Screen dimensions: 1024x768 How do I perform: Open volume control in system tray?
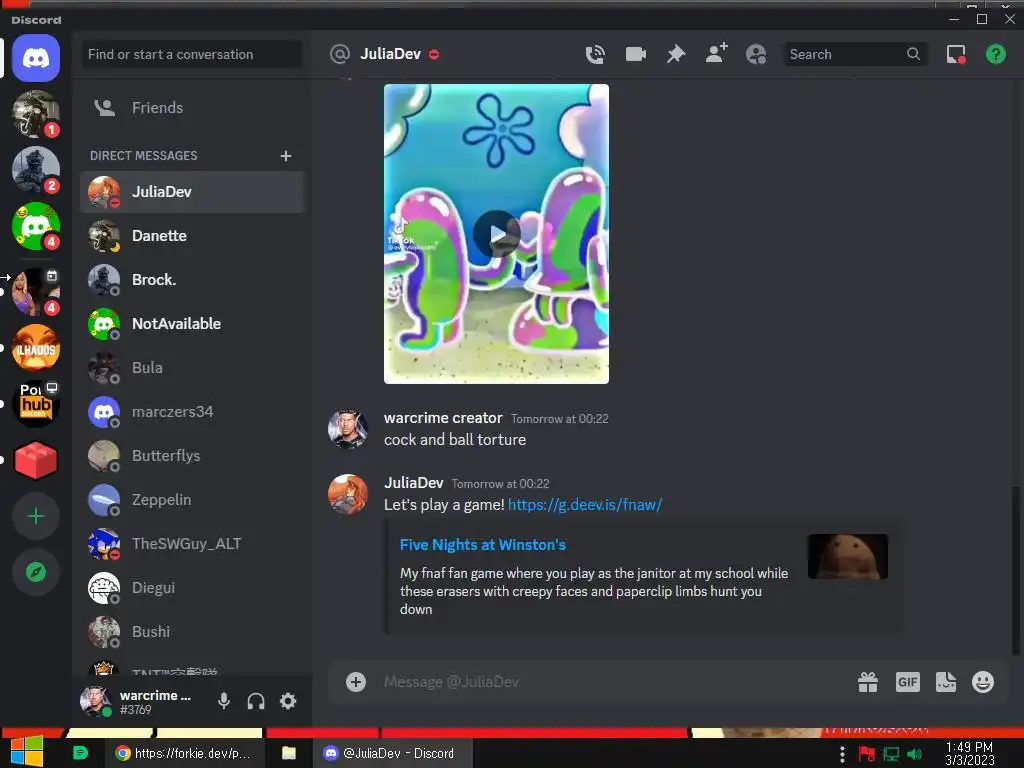tap(914, 754)
